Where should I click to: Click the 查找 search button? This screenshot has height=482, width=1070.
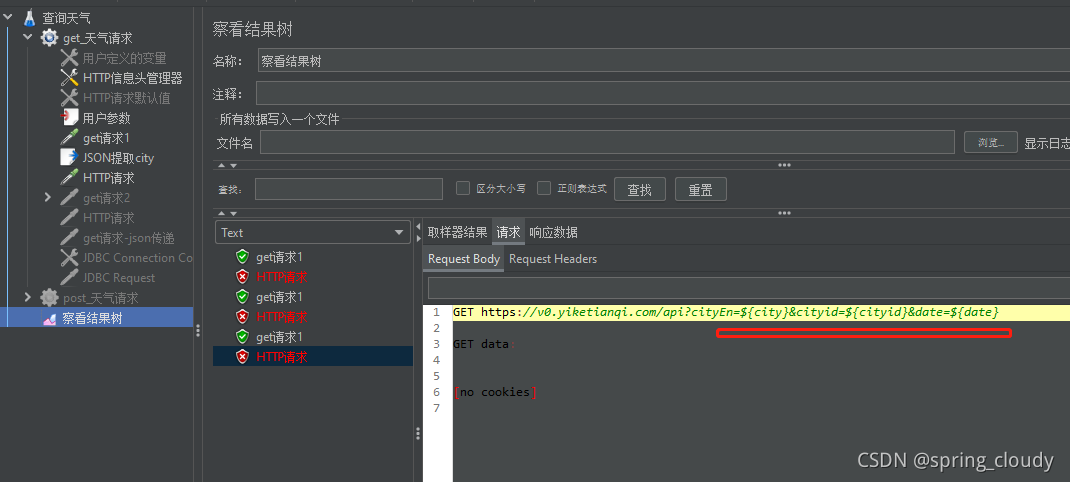pyautogui.click(x=640, y=189)
